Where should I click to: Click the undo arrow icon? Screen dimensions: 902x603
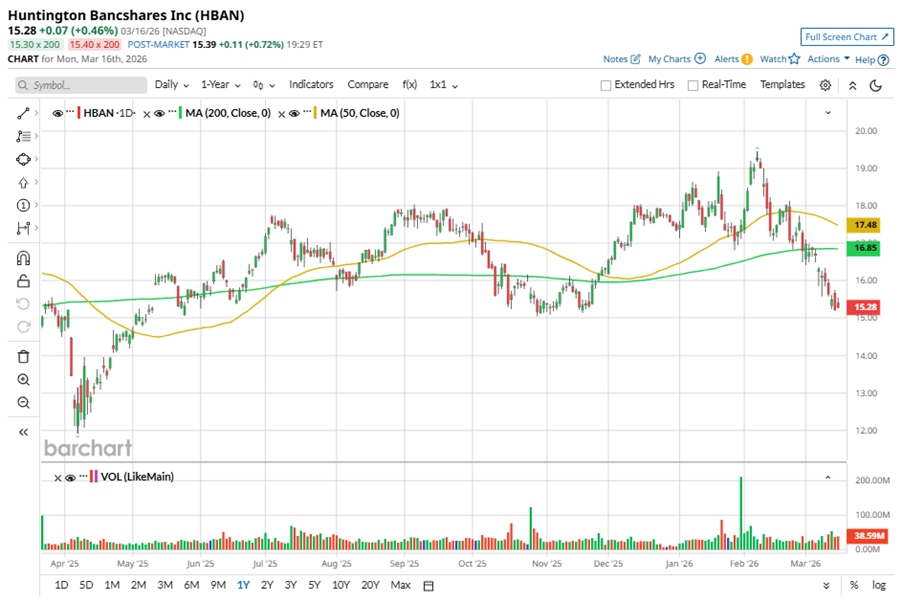(x=23, y=304)
